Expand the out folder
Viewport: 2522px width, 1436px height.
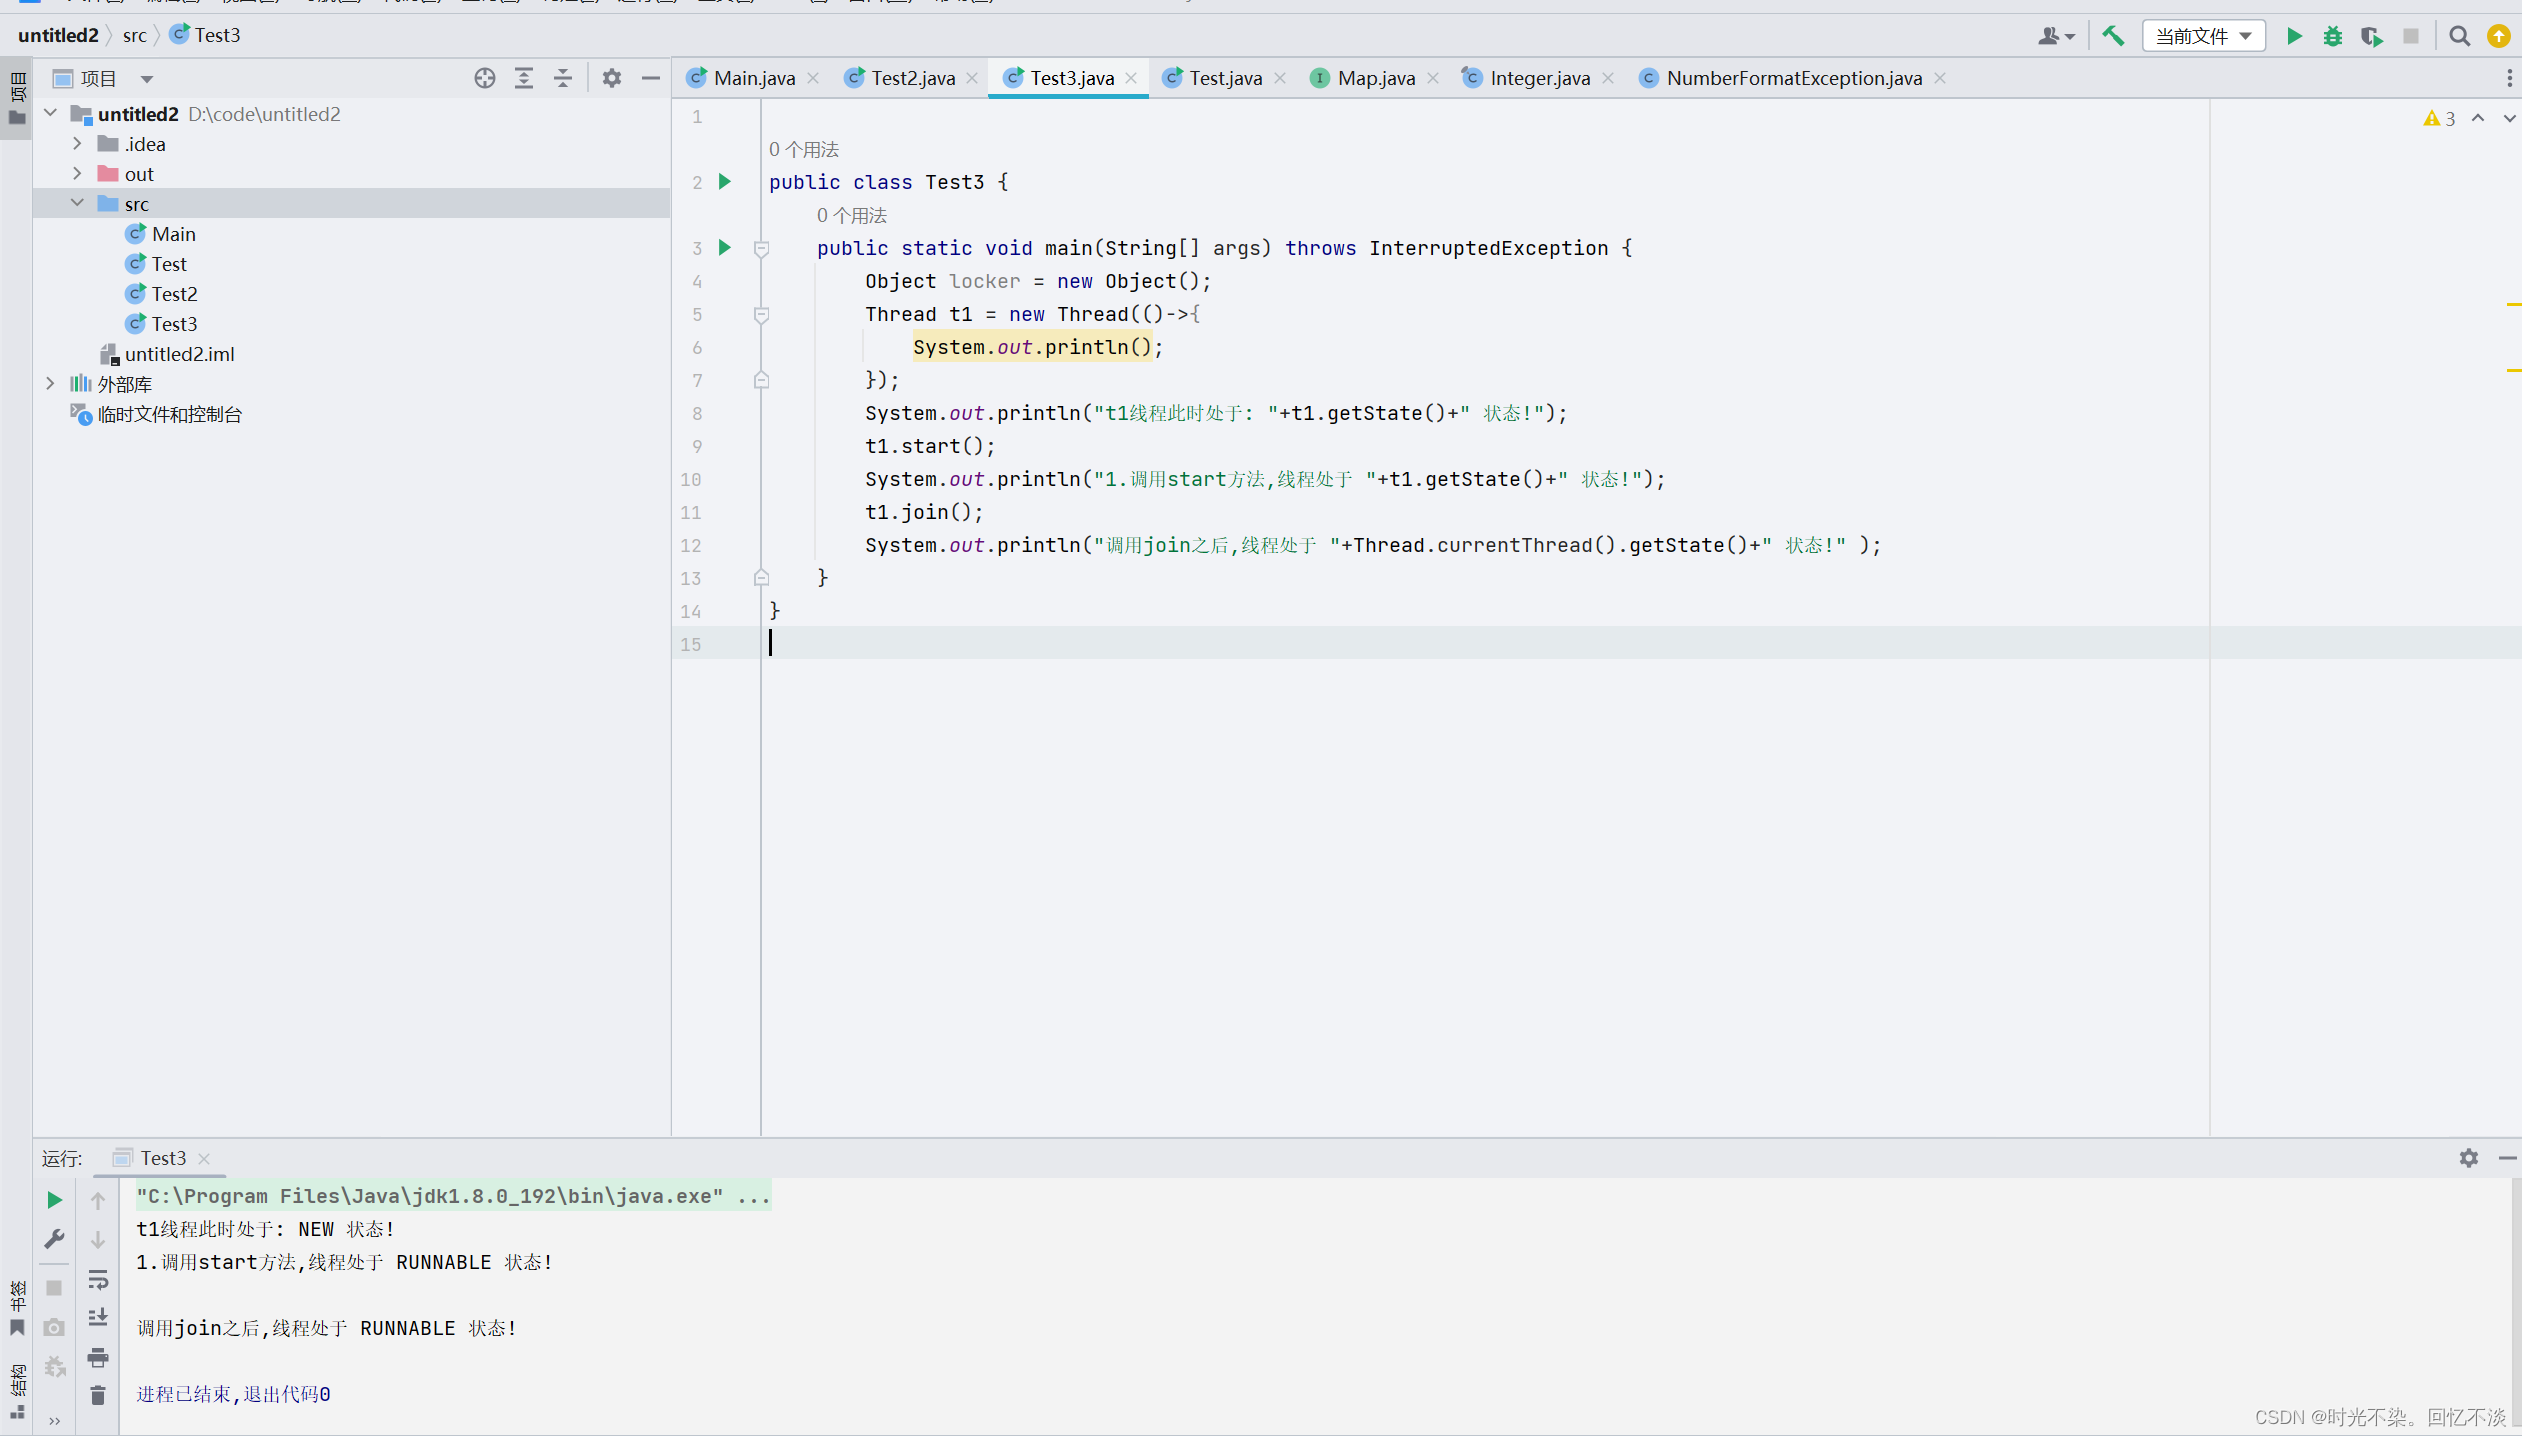[x=77, y=173]
